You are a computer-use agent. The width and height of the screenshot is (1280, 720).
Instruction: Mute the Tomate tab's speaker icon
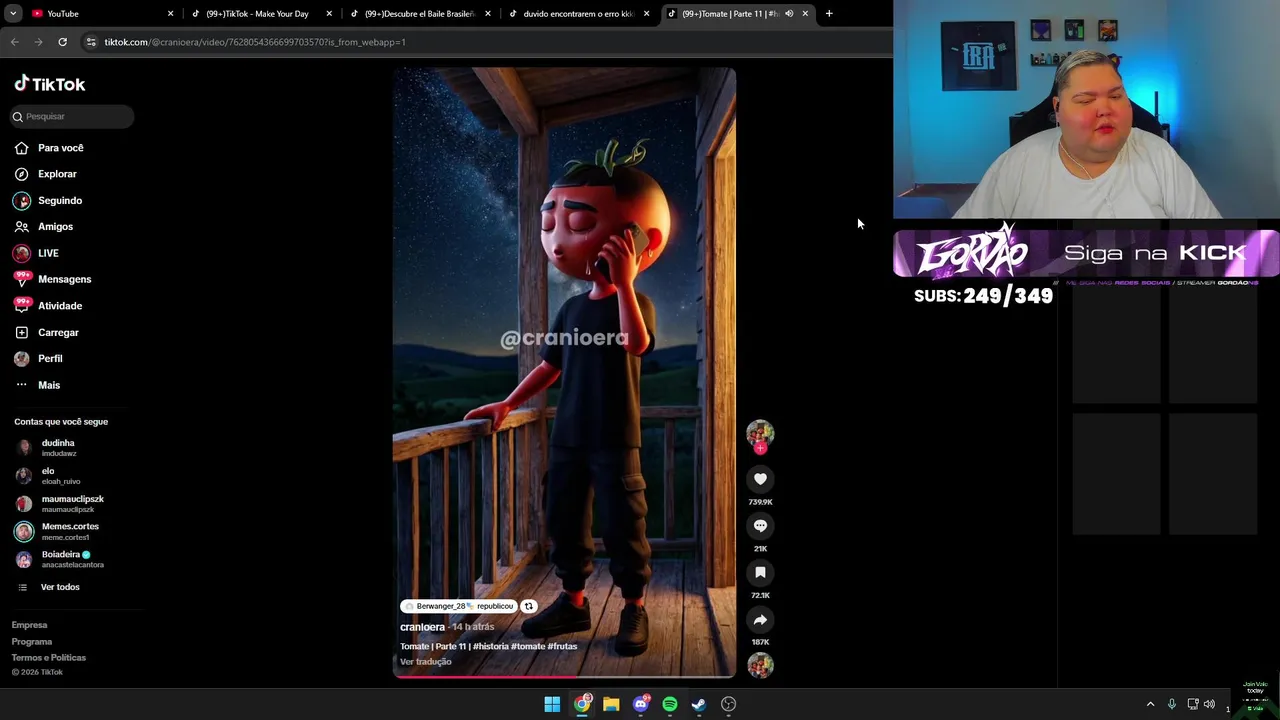pos(789,14)
